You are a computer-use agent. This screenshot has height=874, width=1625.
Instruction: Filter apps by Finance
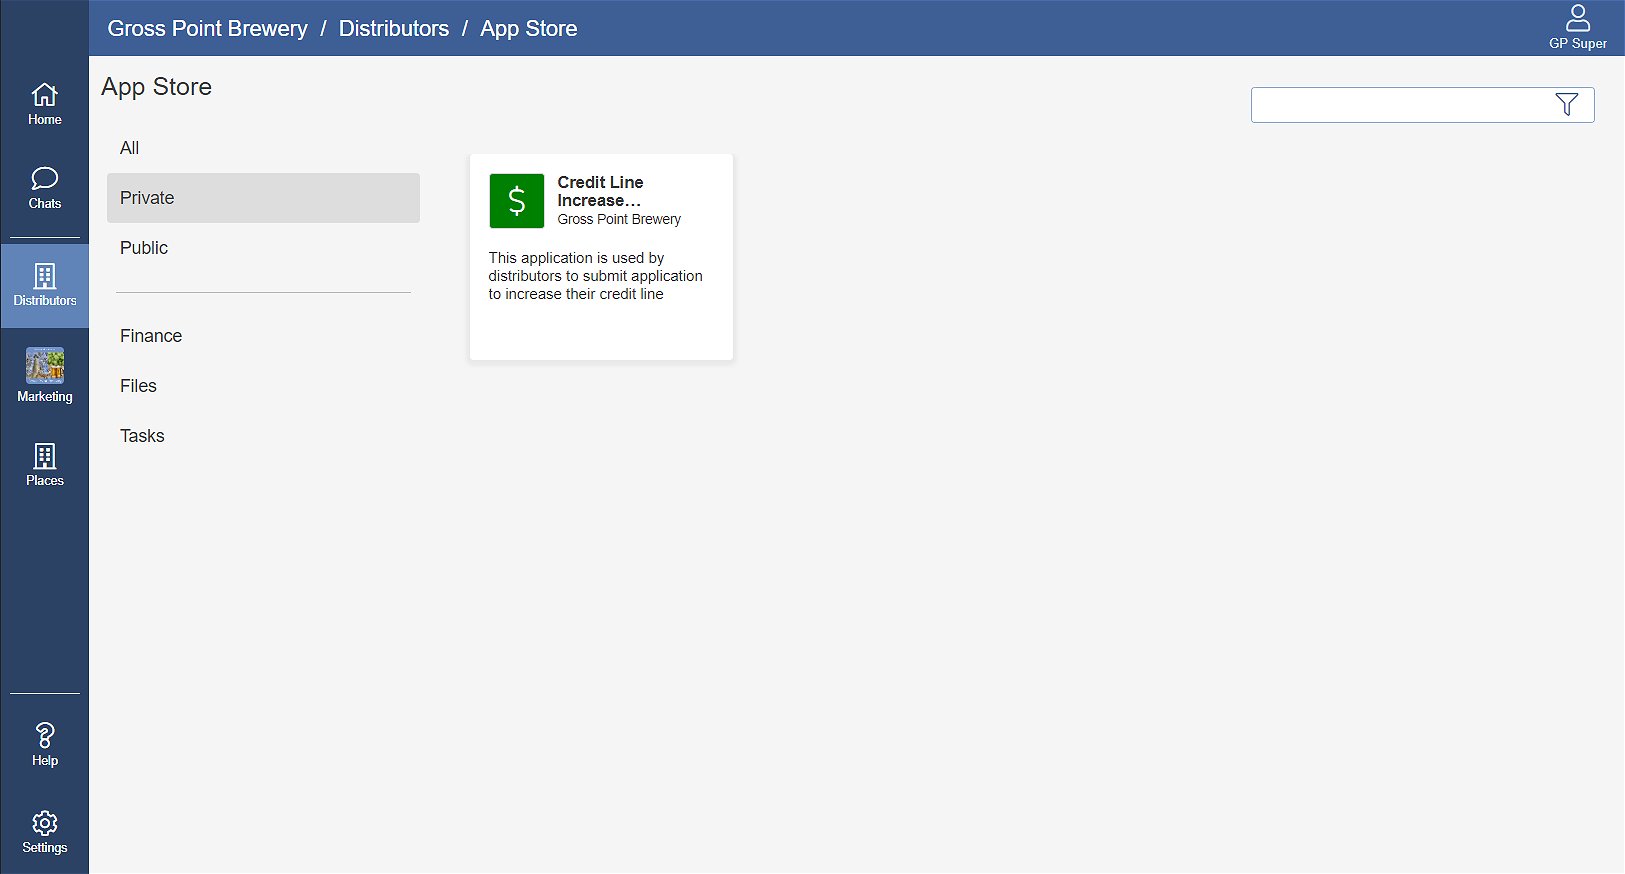tap(263, 336)
